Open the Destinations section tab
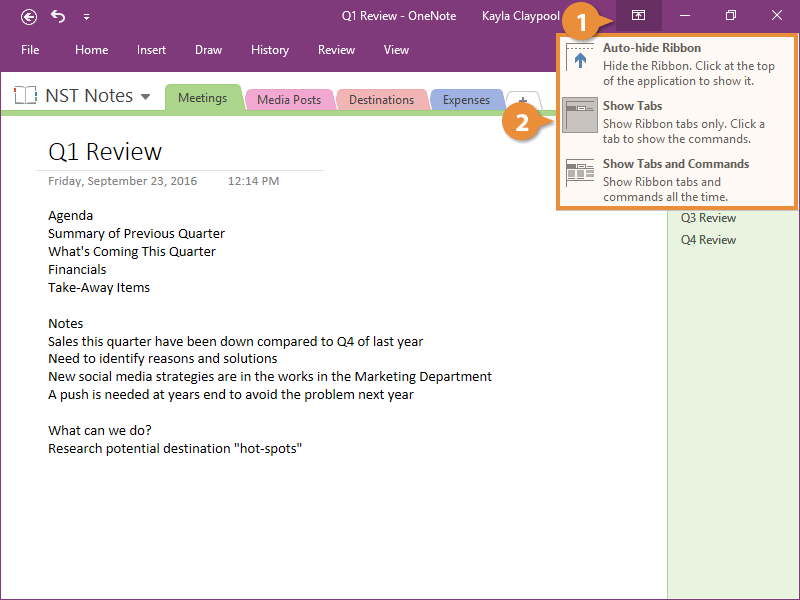The image size is (800, 600). click(x=381, y=100)
